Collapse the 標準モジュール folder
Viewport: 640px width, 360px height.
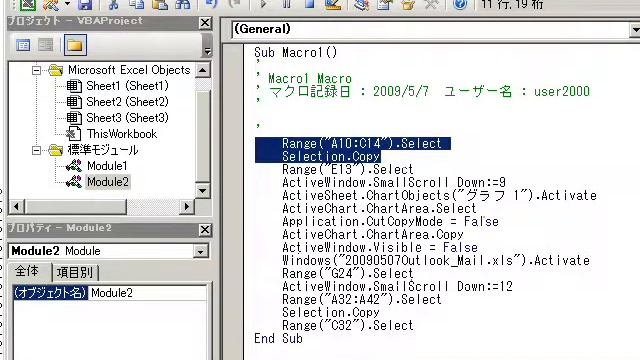click(x=36, y=151)
